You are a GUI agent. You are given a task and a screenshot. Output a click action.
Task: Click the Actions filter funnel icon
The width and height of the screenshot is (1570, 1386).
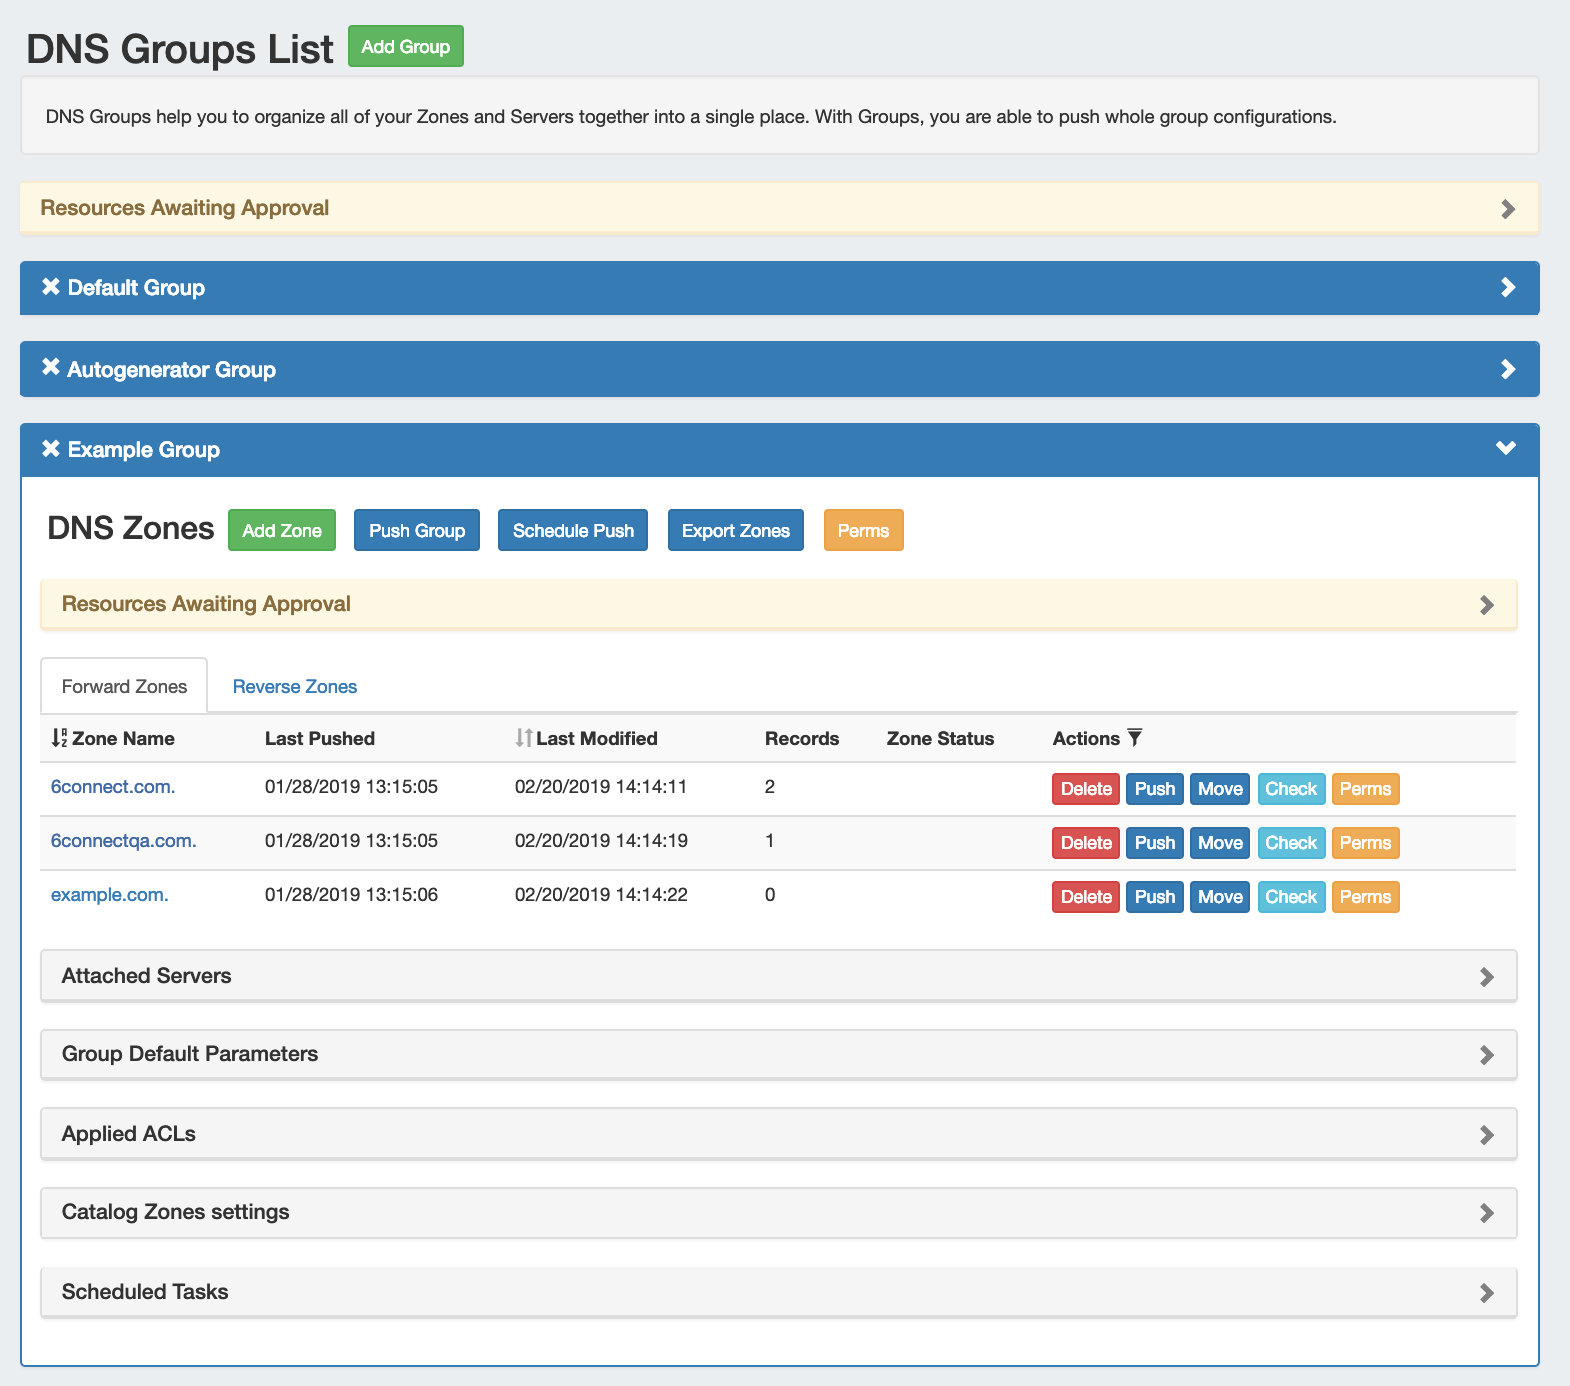tap(1134, 738)
